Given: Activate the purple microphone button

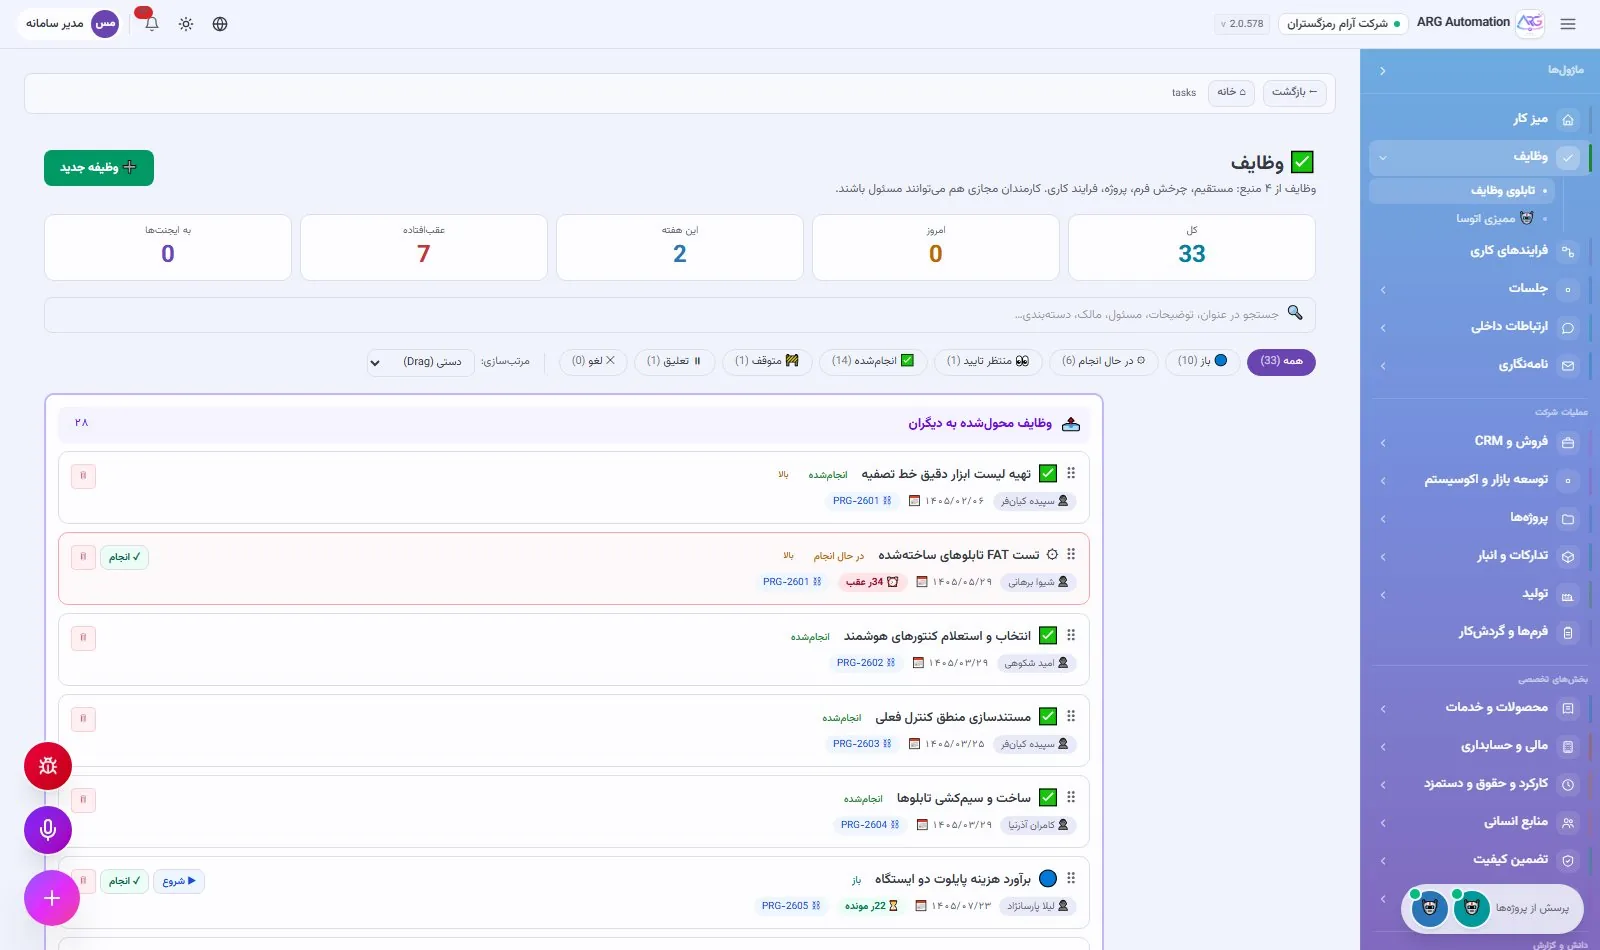Looking at the screenshot, I should (x=48, y=830).
